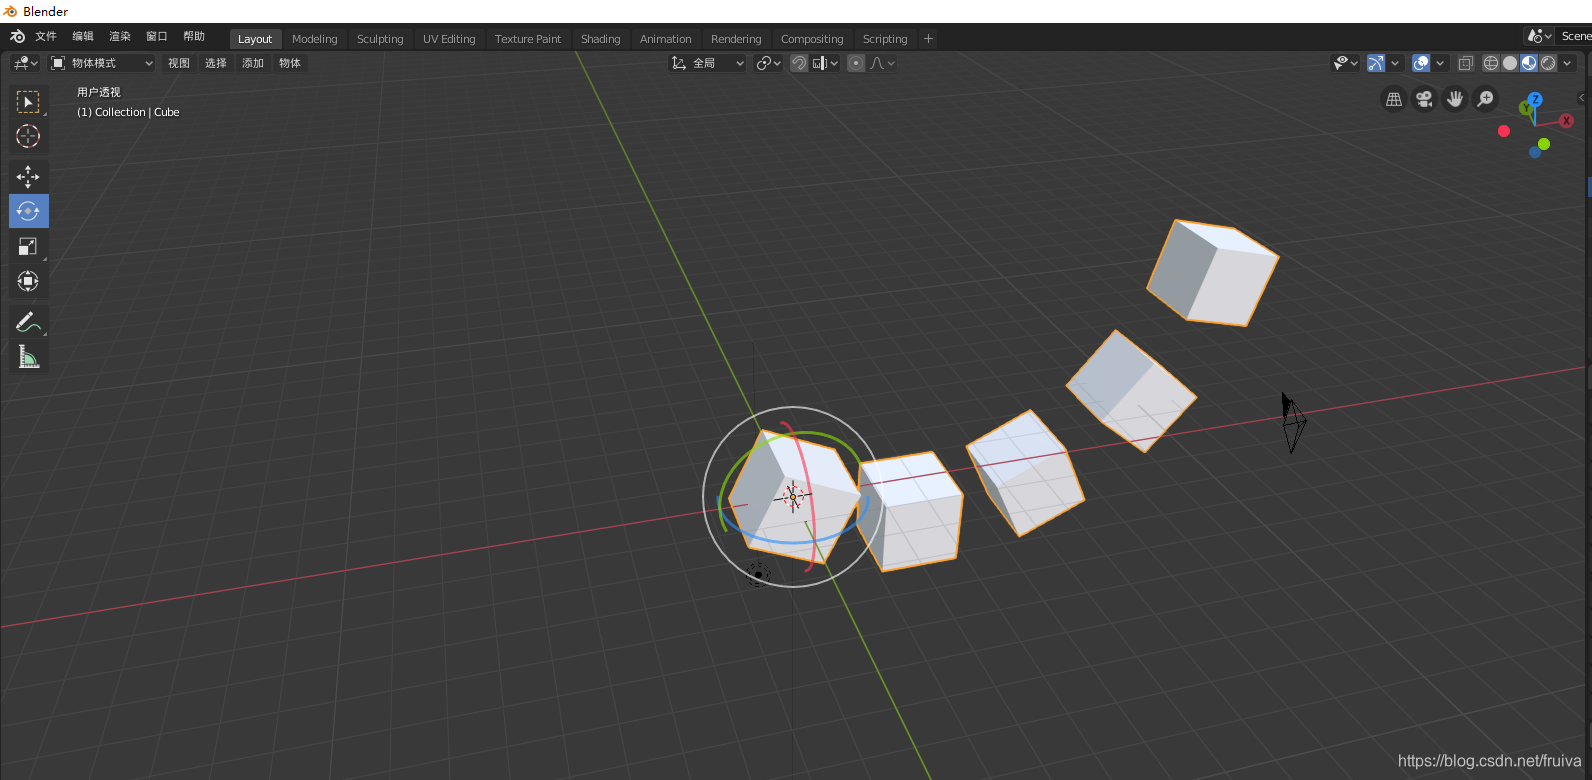This screenshot has height=780, width=1592.
Task: Click the negative Y lime gizmo dot
Action: point(1544,144)
